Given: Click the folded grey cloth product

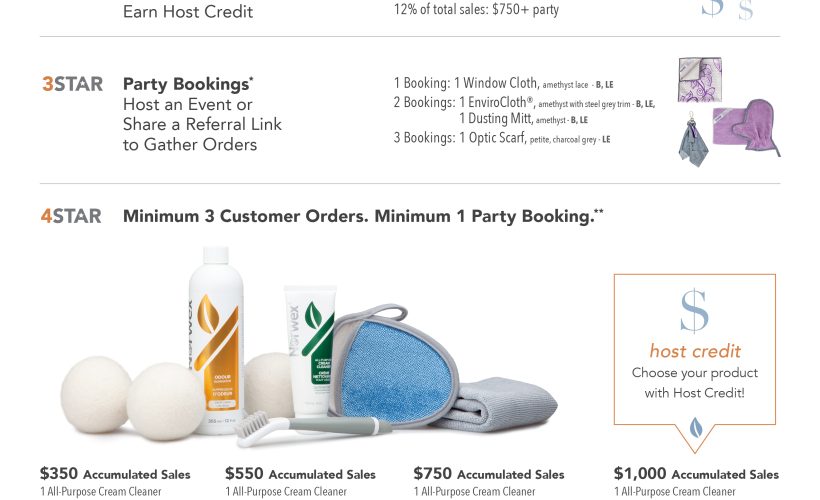Looking at the screenshot, I should click(x=497, y=404).
